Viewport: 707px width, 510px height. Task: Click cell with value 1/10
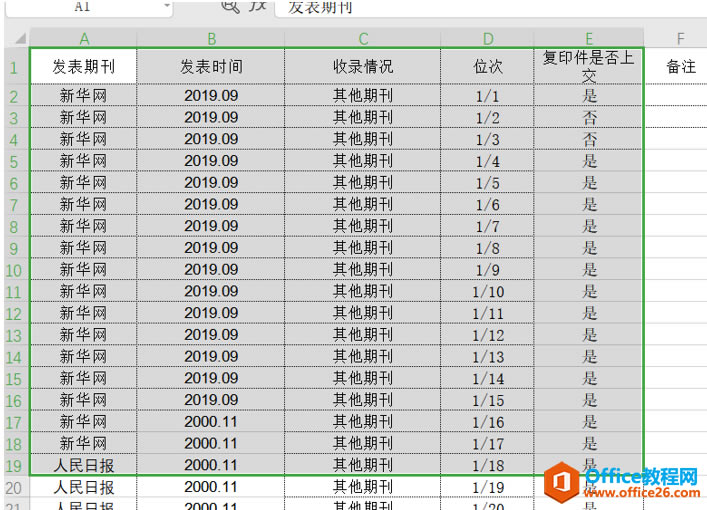coord(487,291)
